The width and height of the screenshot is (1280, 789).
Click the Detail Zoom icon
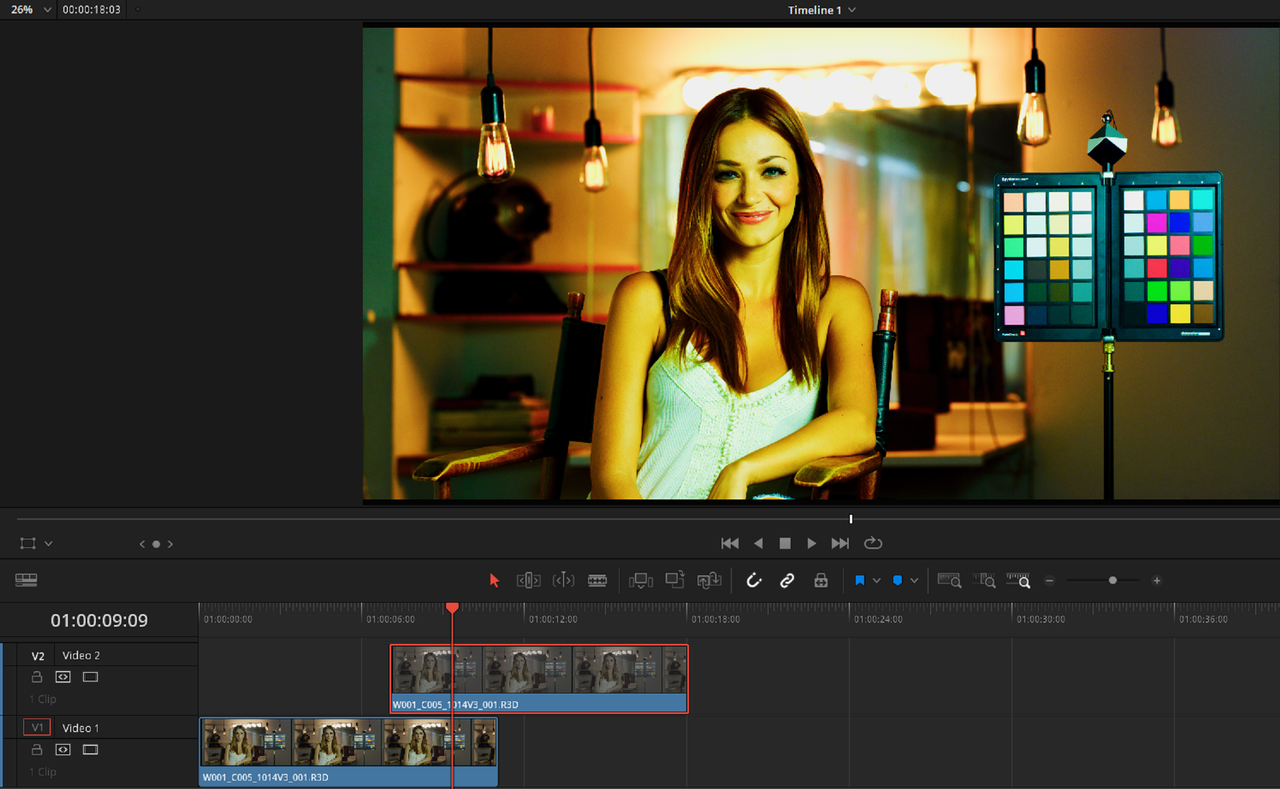pos(985,580)
